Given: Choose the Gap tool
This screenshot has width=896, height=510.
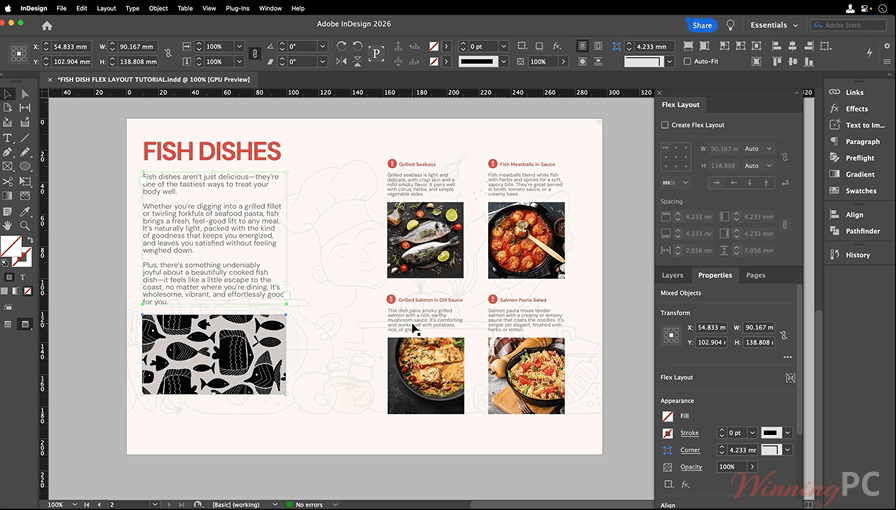Looking at the screenshot, I should [x=25, y=108].
